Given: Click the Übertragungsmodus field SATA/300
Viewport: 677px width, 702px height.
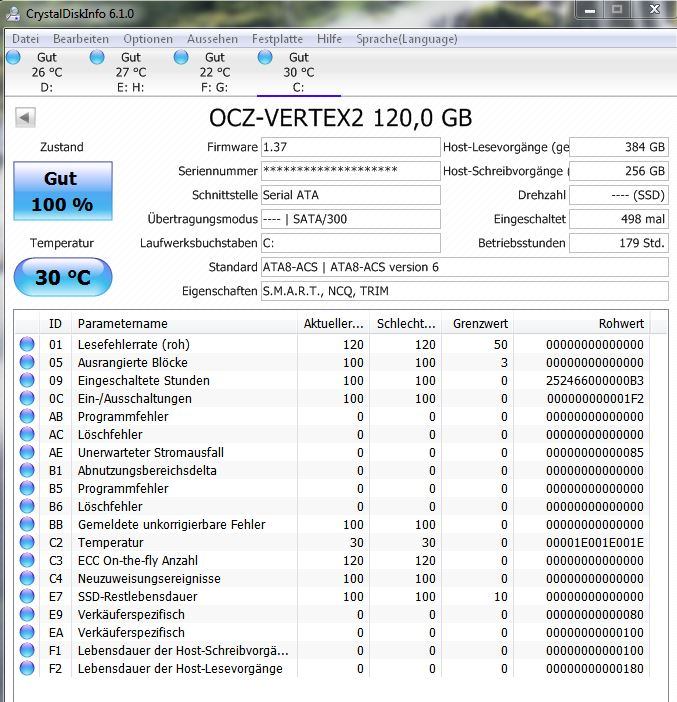Looking at the screenshot, I should (x=351, y=219).
